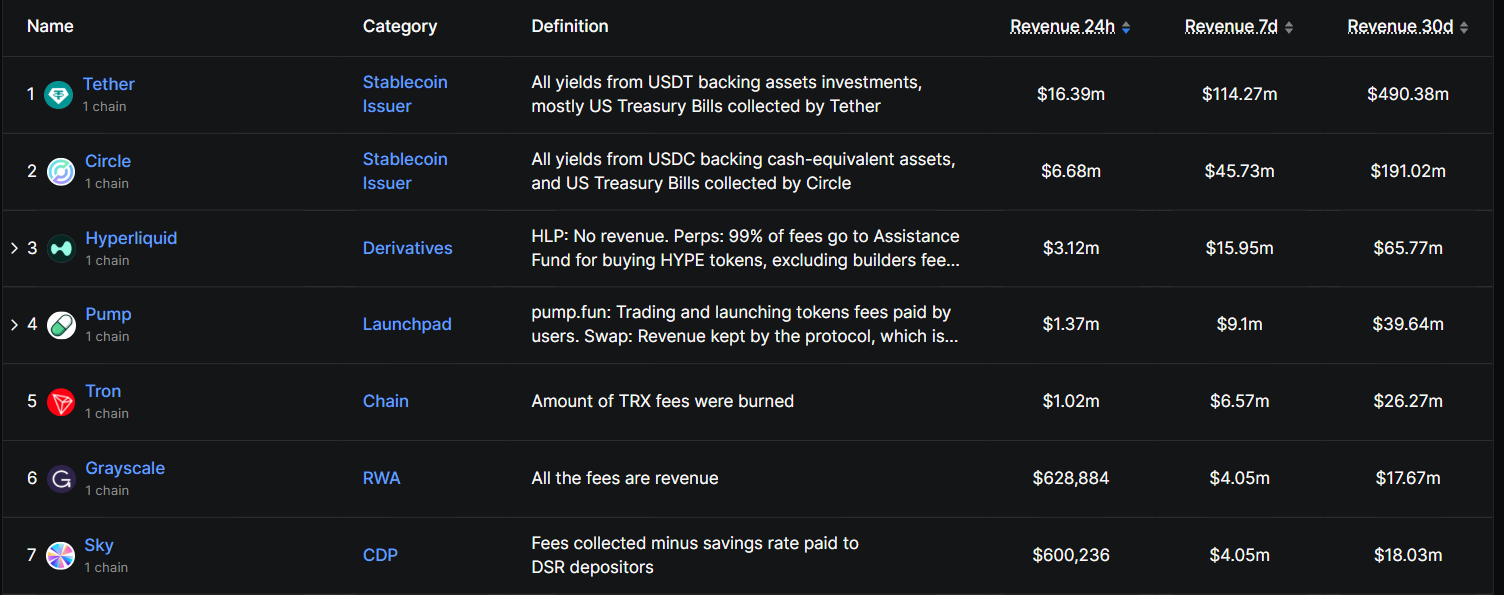Select the Derivatives category link
Viewport: 1504px width, 595px height.
pos(407,248)
